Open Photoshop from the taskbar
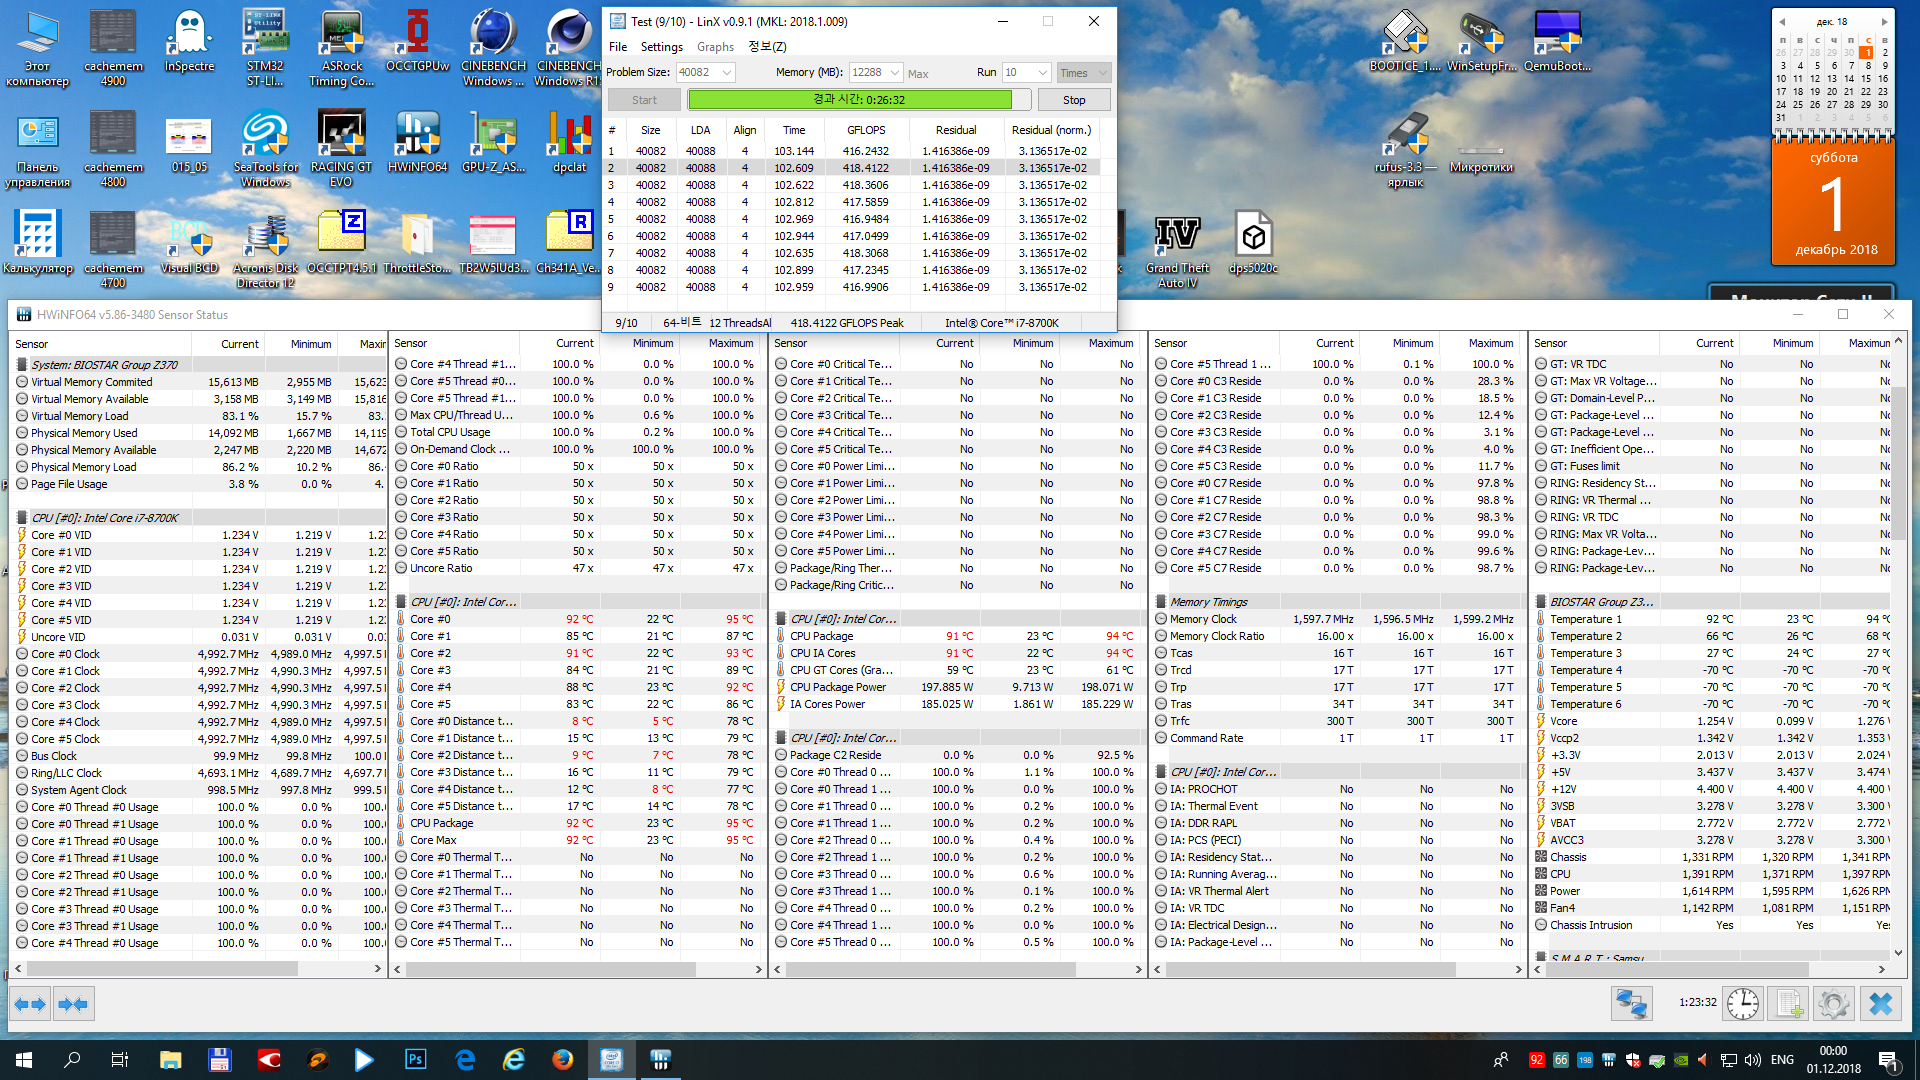1920x1080 pixels. click(415, 1059)
